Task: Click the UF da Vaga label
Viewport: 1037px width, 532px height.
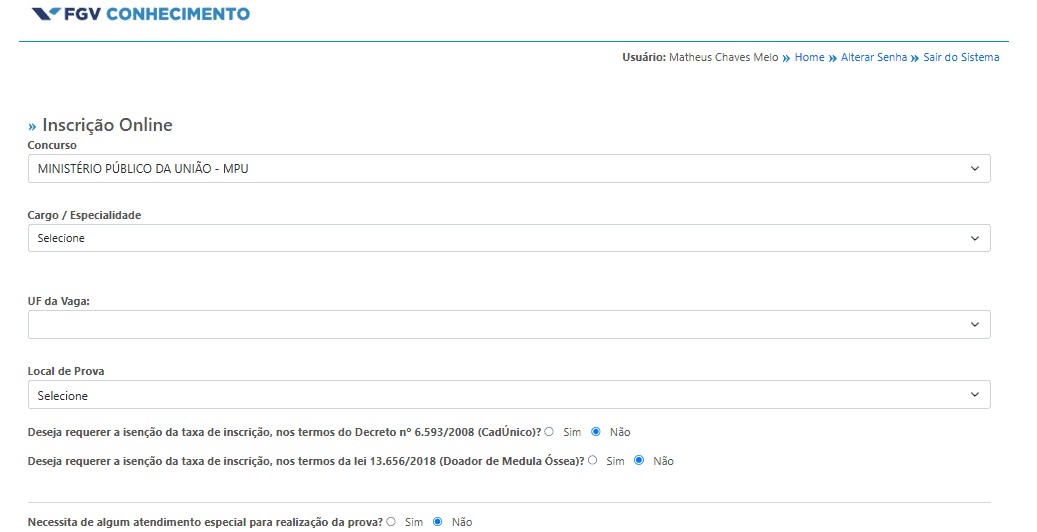Action: (x=59, y=301)
